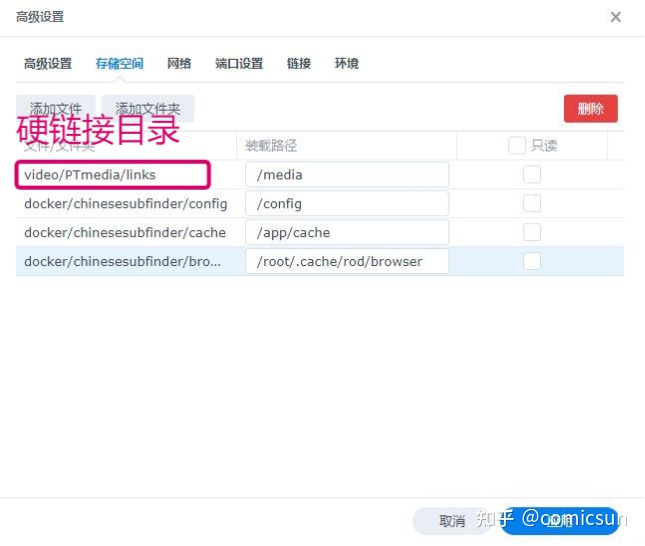Edit the /media mount path field
Screen dimensions: 645x546
[x=347, y=174]
